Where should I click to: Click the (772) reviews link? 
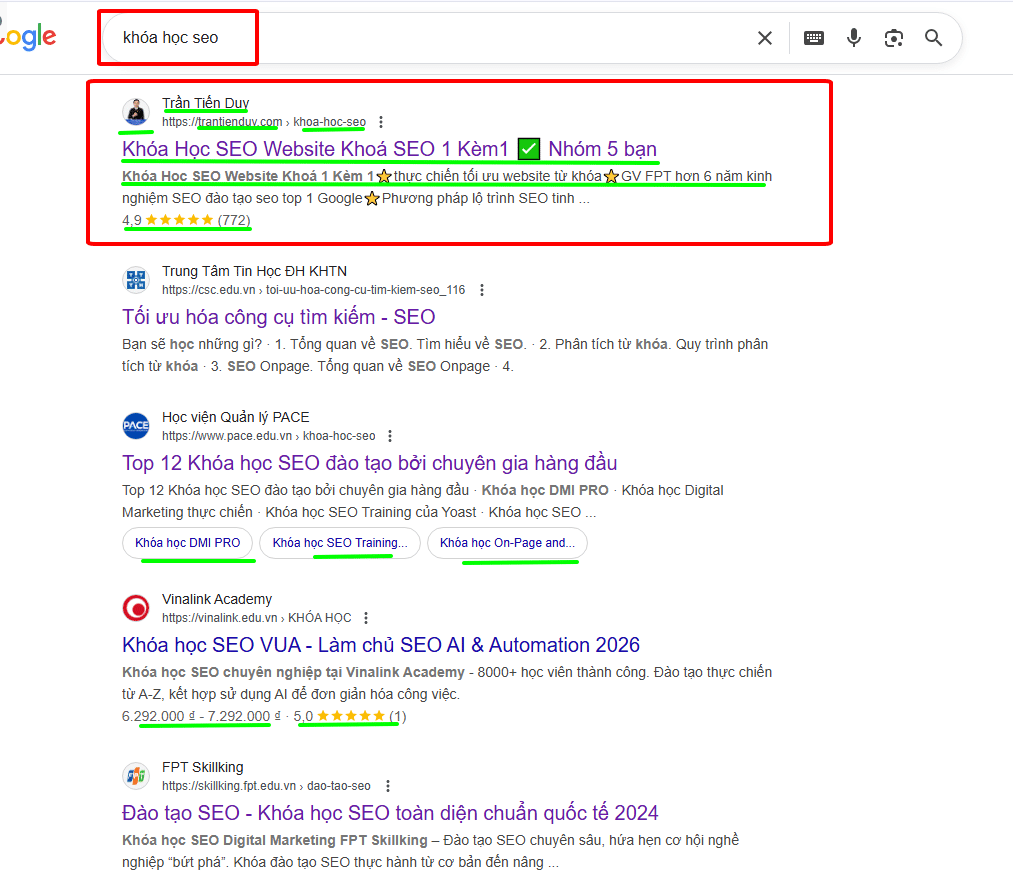pyautogui.click(x=236, y=219)
